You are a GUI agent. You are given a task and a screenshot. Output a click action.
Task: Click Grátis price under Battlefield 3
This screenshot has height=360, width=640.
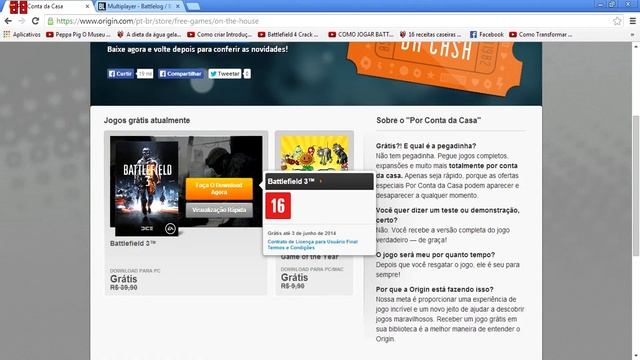click(123, 279)
